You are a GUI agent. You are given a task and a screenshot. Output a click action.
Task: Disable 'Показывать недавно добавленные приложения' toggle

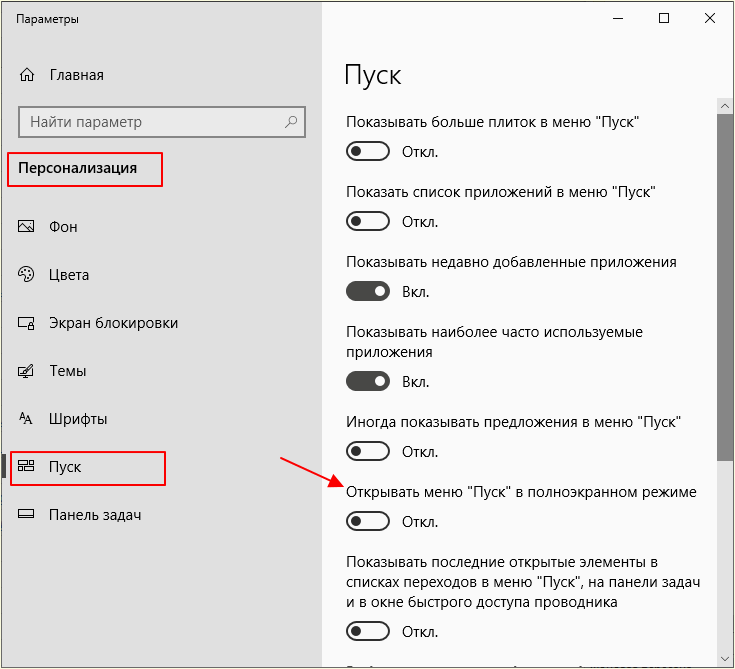[368, 292]
